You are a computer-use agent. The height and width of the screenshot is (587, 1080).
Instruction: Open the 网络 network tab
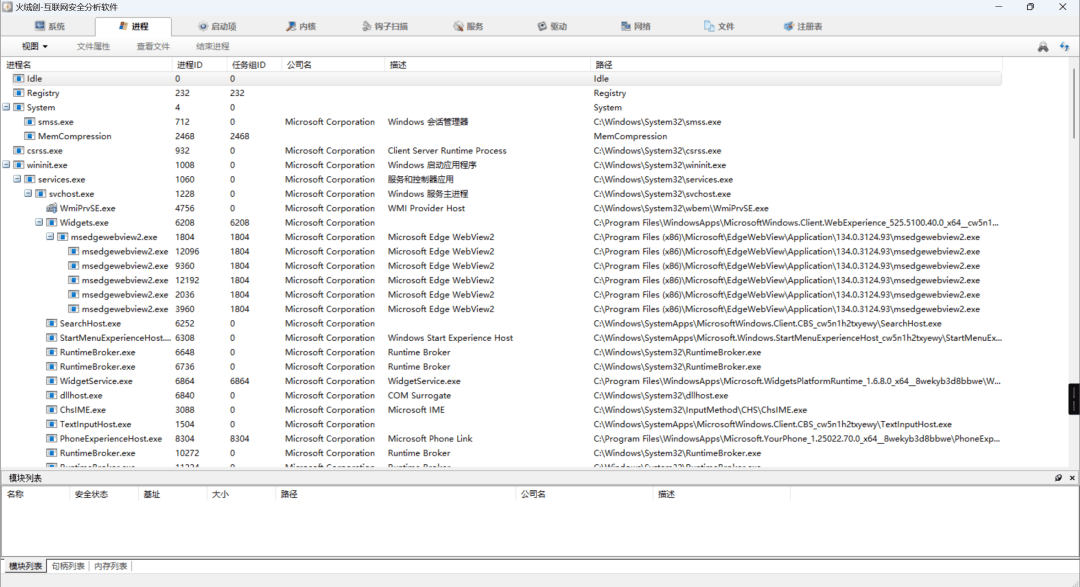635,26
